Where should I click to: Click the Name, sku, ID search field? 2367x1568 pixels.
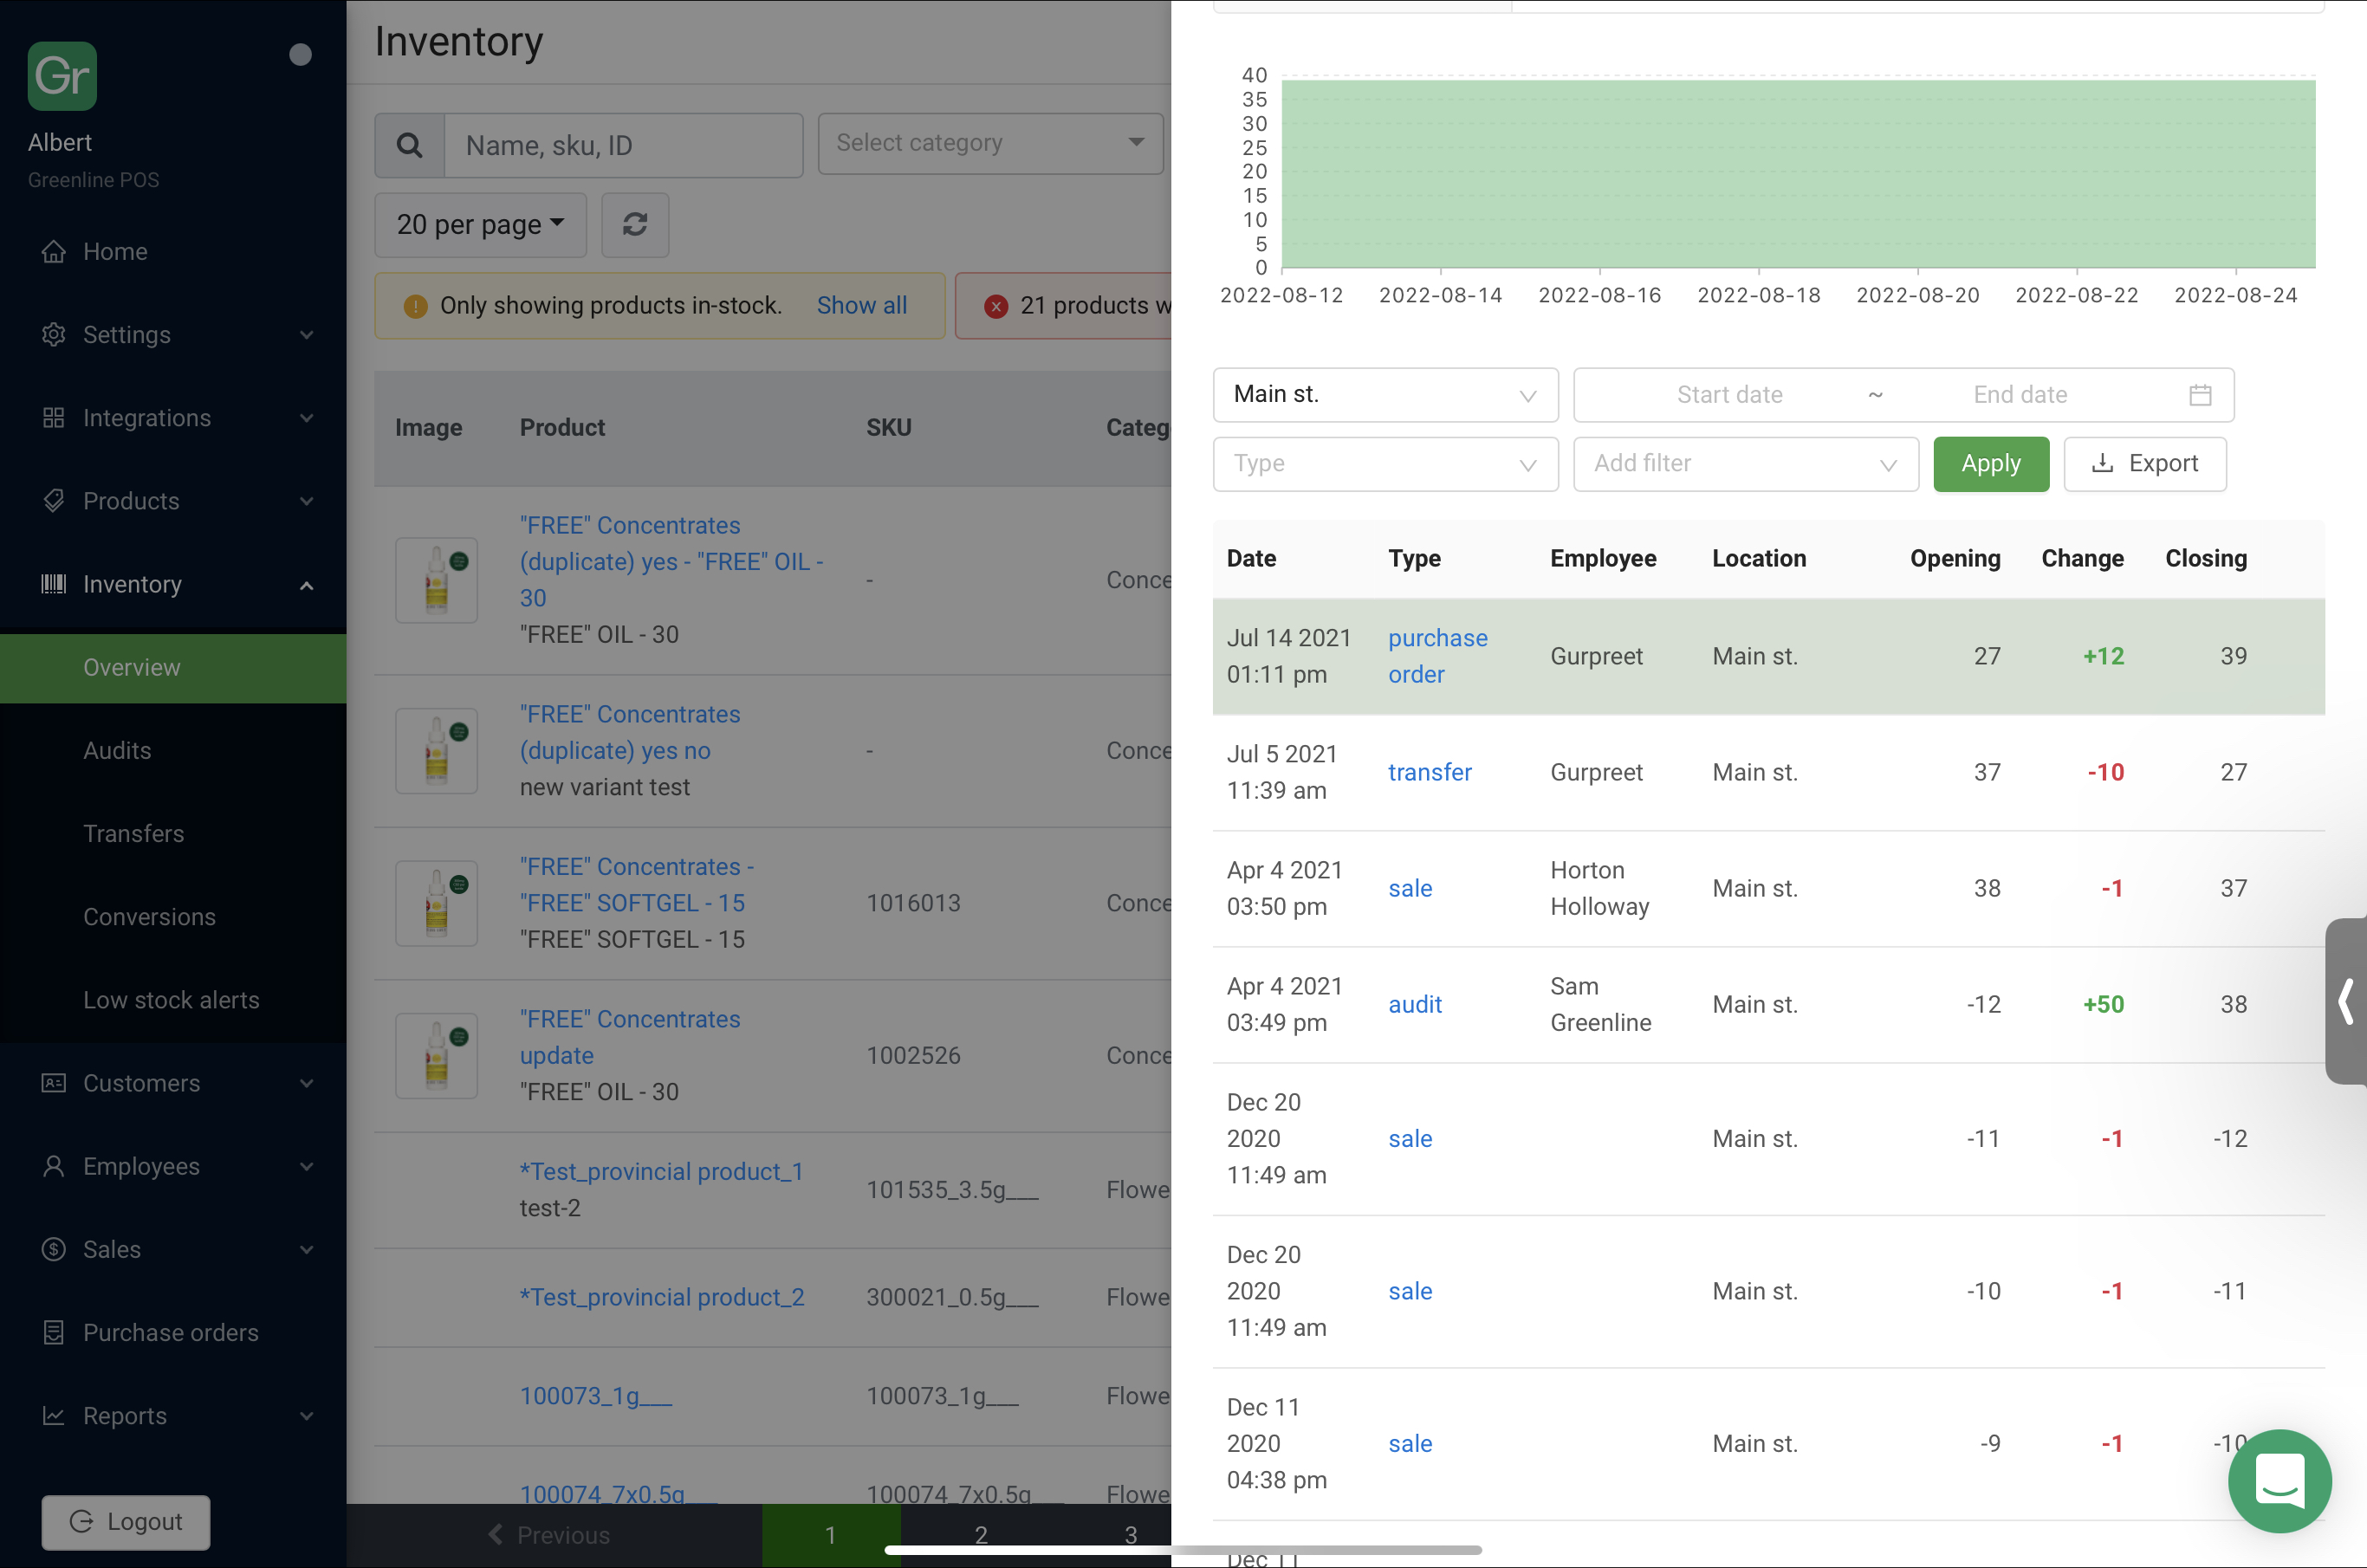(622, 145)
